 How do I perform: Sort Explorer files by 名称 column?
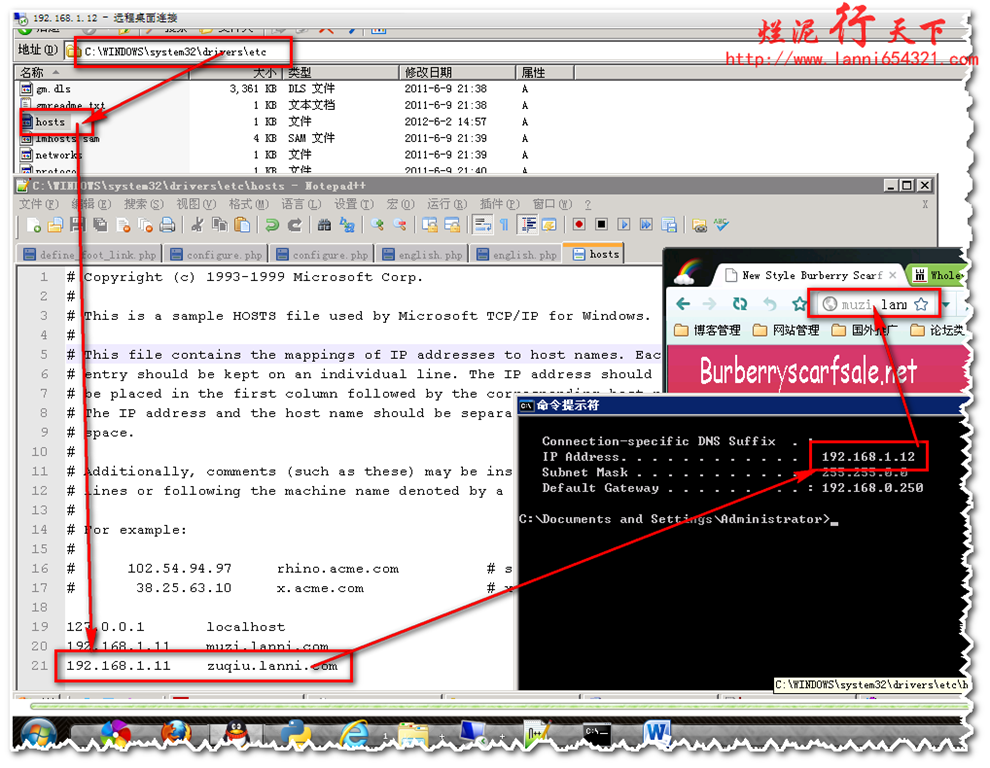(x=102, y=73)
